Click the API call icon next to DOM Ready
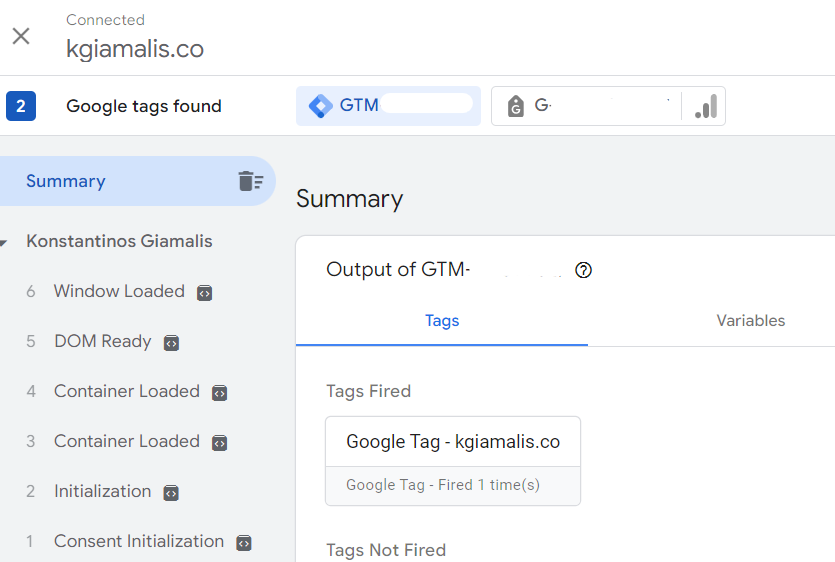 coord(171,343)
